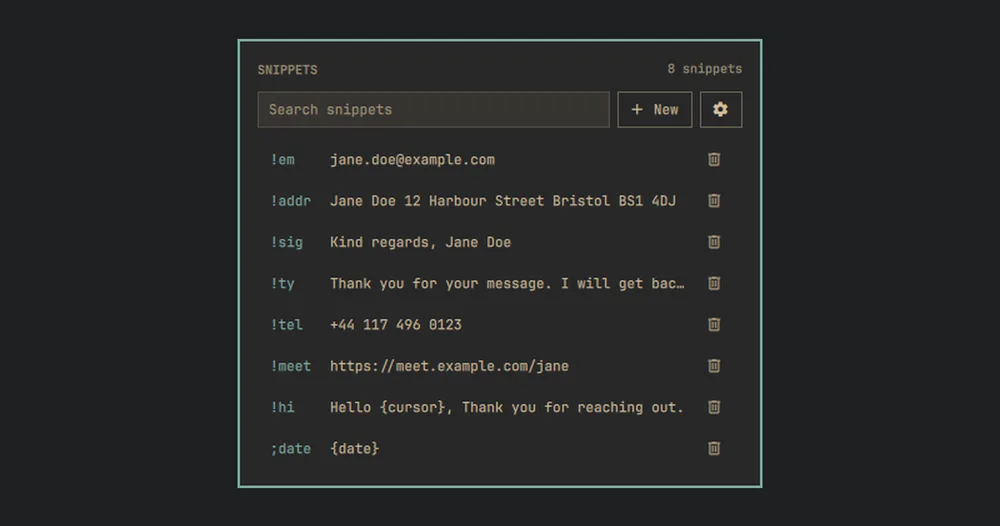Open the Kind regards, Jane Doe entry
The image size is (1000, 526).
420,243
